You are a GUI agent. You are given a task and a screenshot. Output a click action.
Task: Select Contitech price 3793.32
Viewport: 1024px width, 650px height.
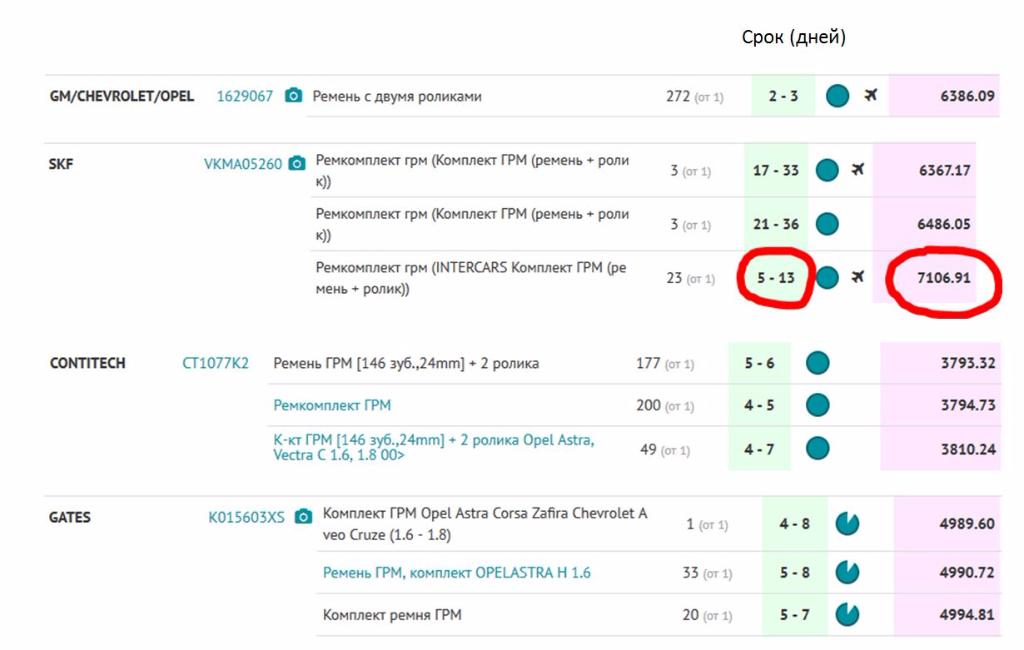968,363
